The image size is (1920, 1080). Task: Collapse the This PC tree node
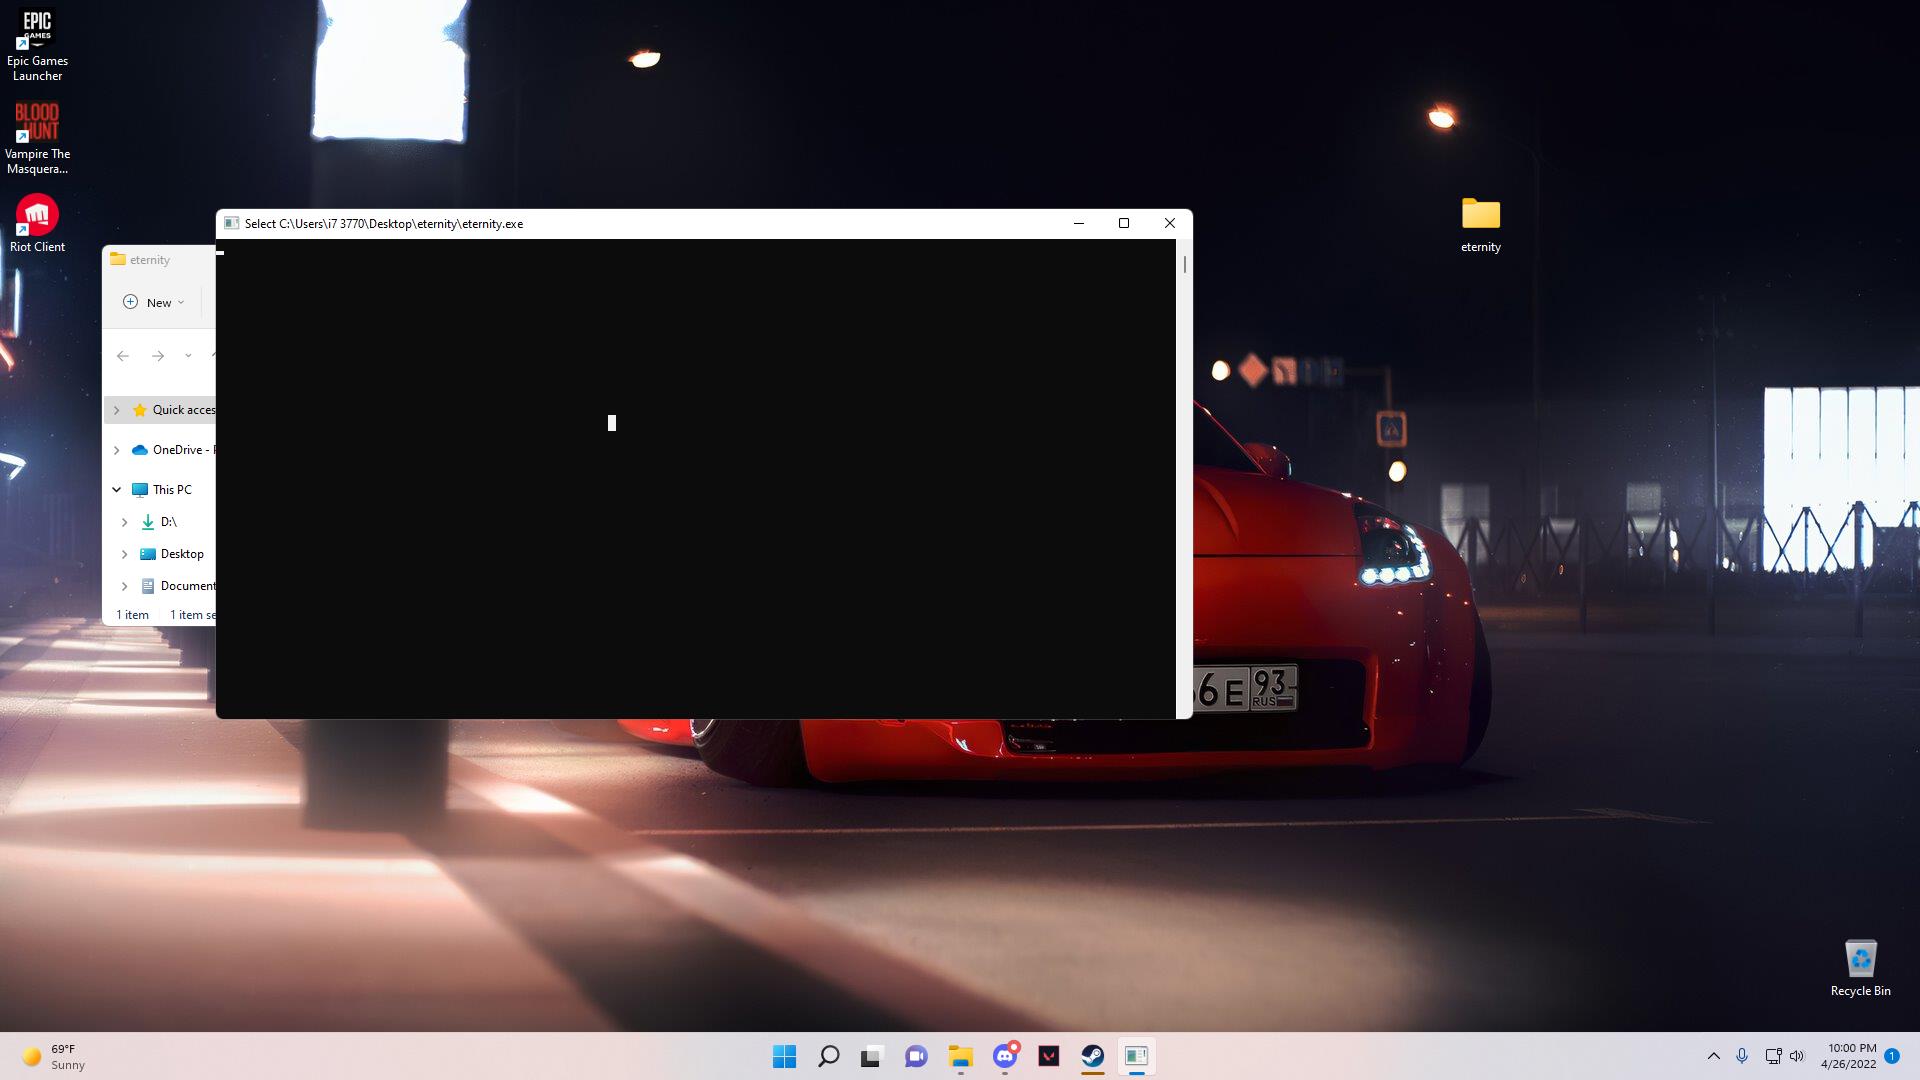point(116,490)
